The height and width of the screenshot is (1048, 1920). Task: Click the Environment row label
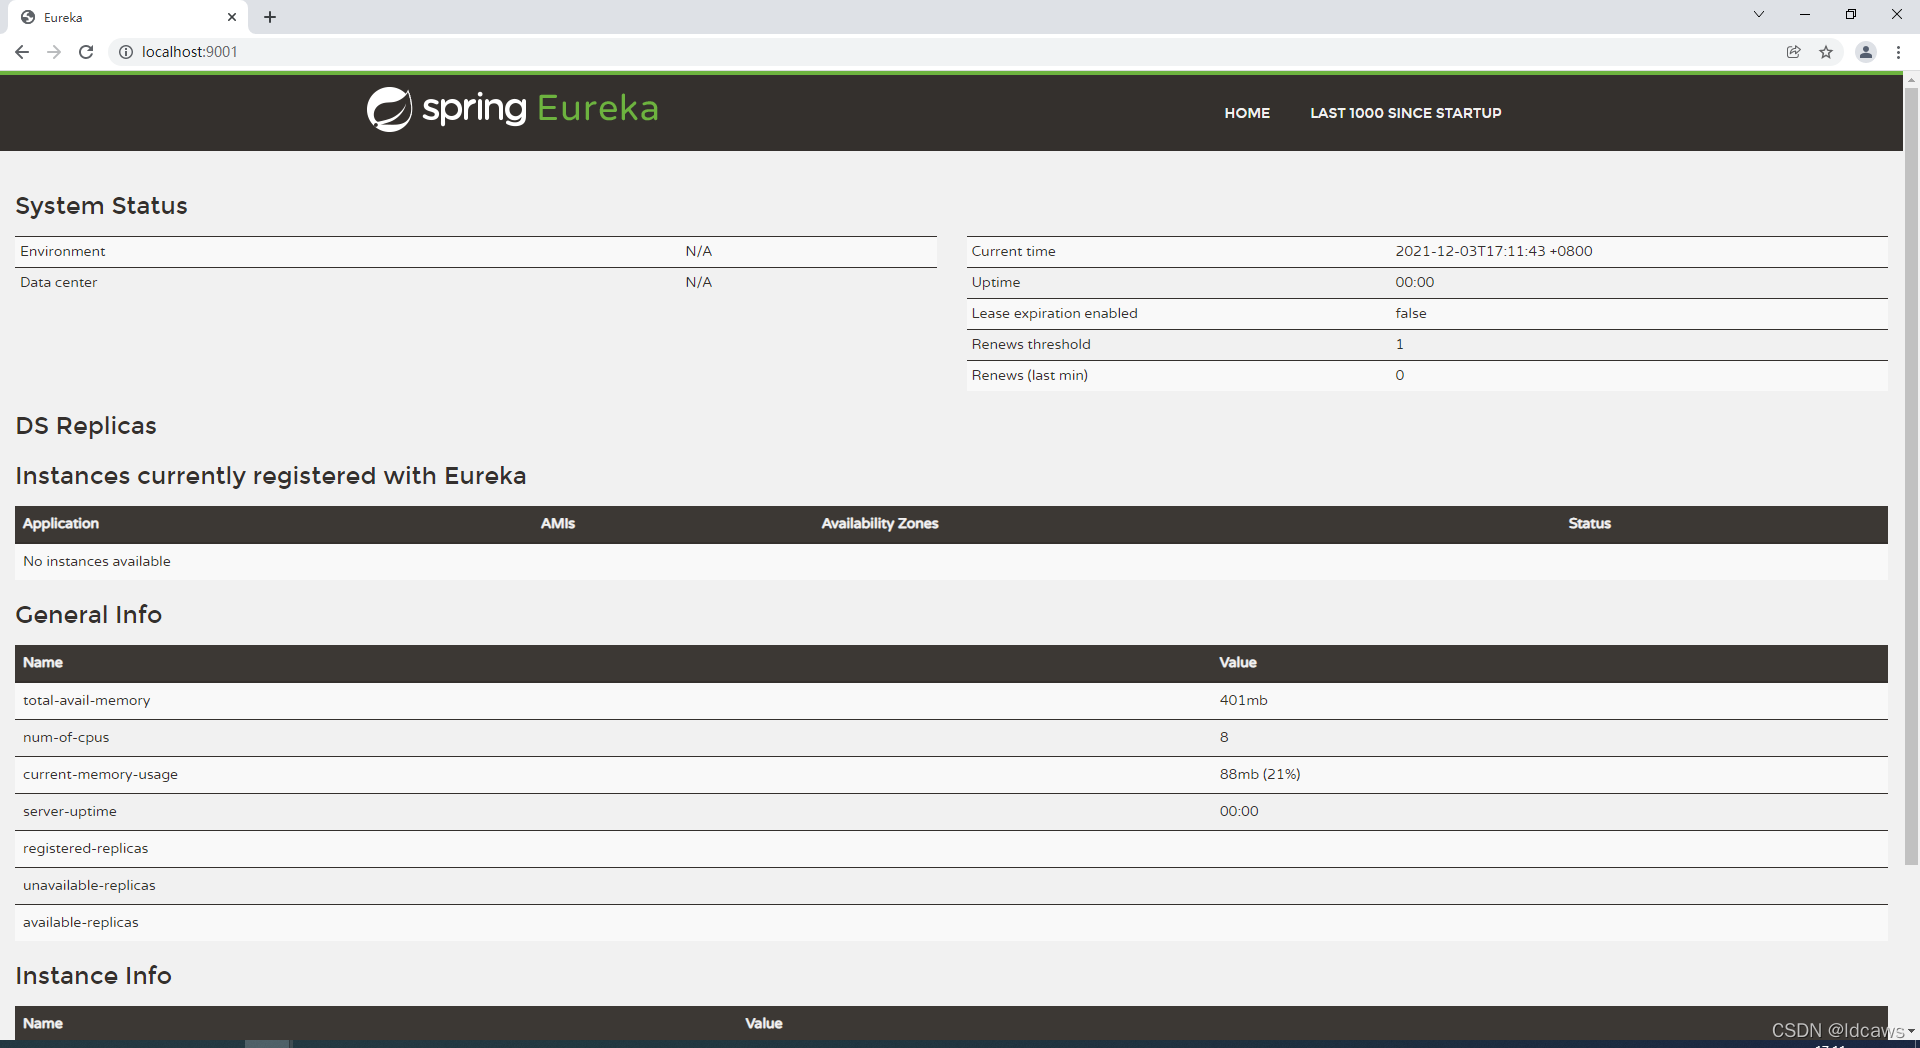pyautogui.click(x=62, y=252)
